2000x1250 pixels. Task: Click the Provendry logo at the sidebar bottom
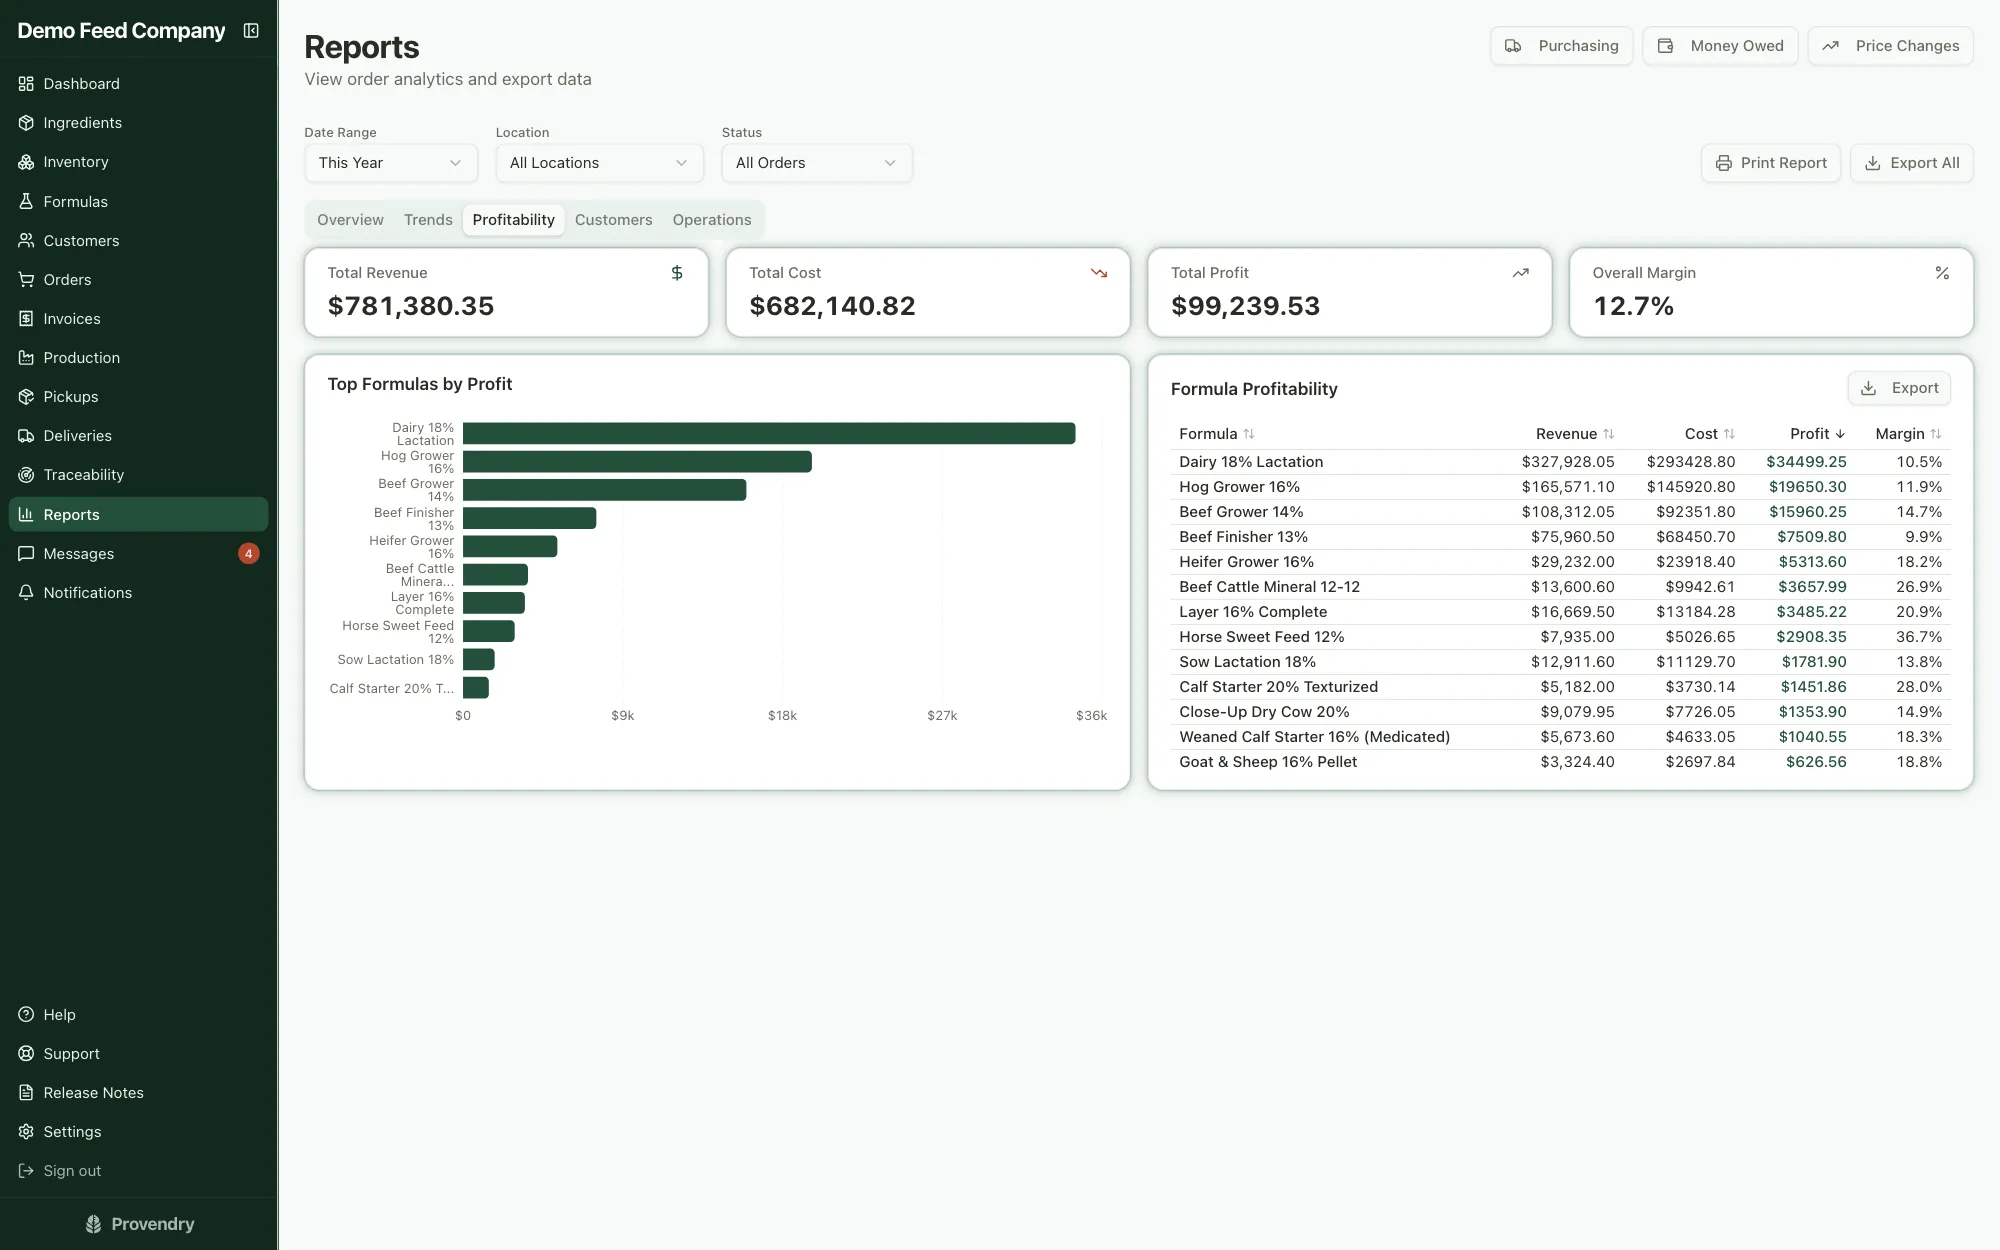point(139,1224)
